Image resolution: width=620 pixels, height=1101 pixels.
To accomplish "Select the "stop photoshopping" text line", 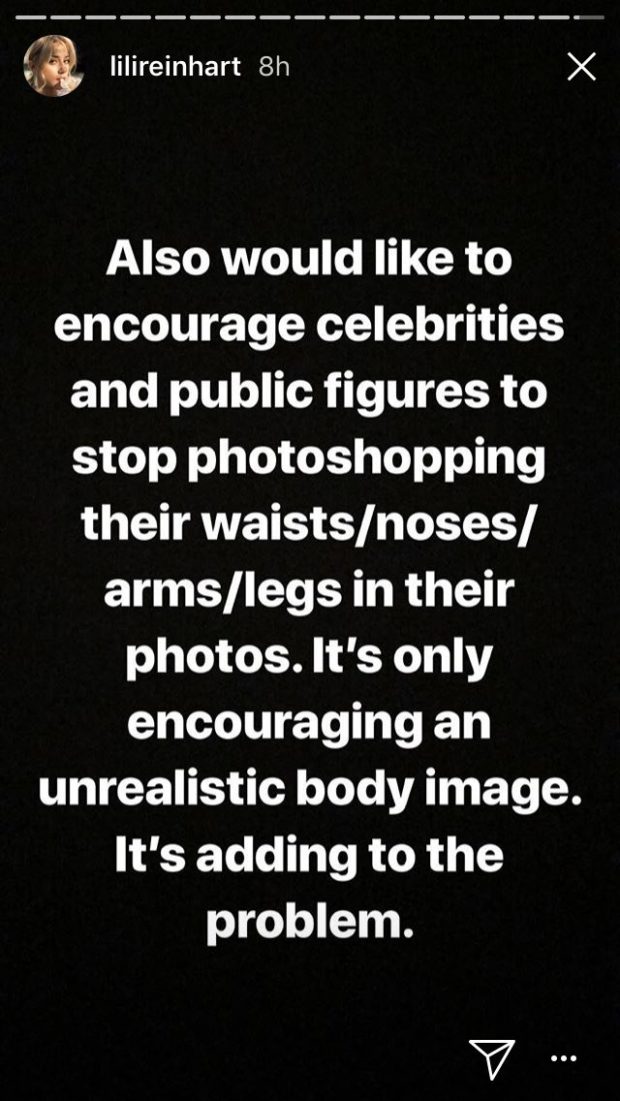I will tap(309, 459).
